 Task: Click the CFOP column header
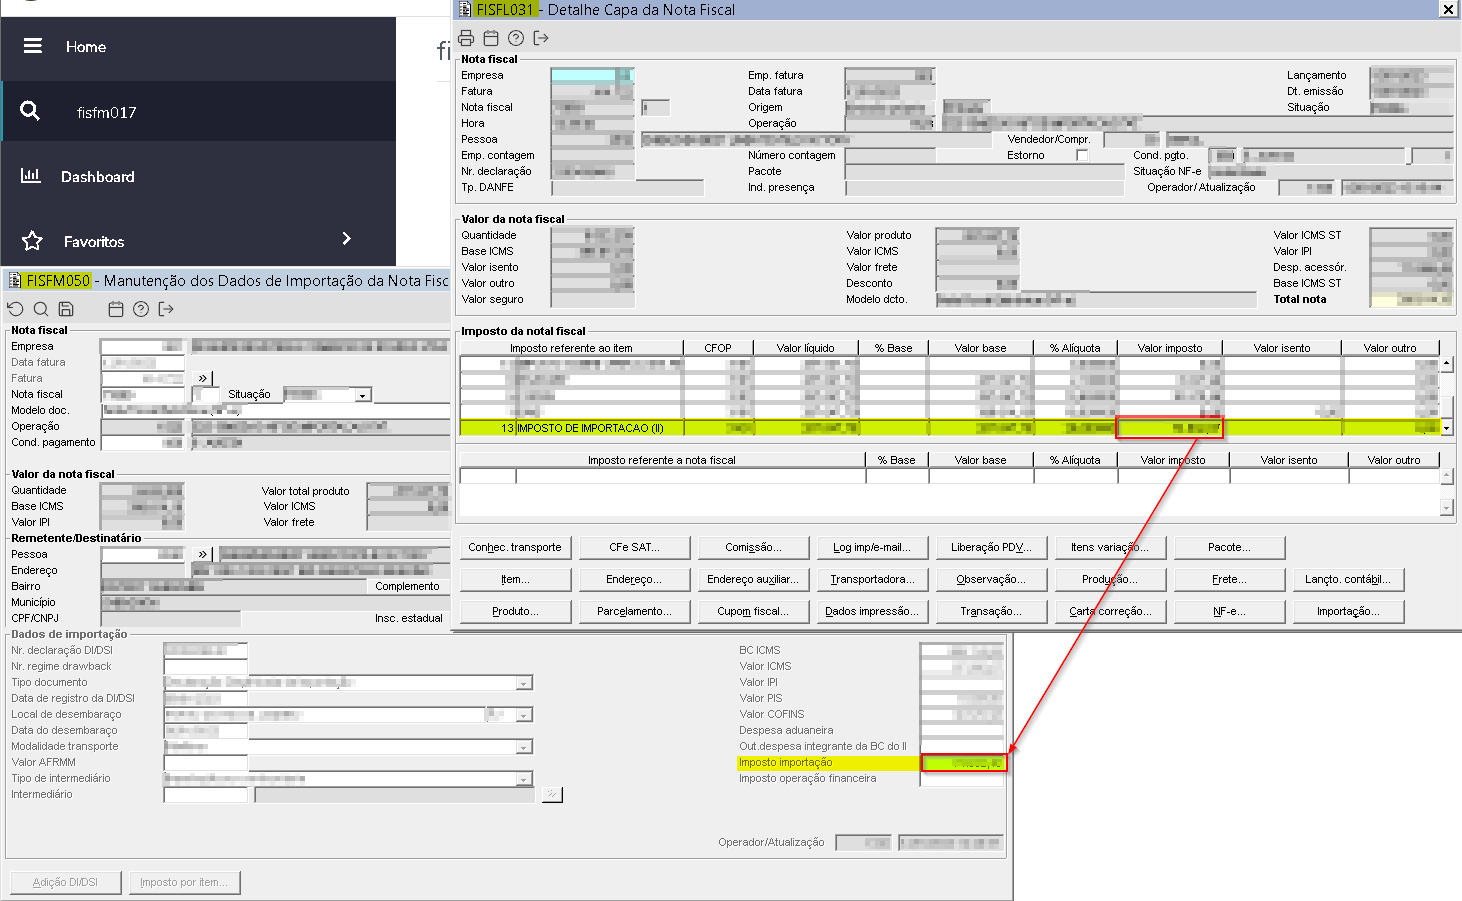718,348
